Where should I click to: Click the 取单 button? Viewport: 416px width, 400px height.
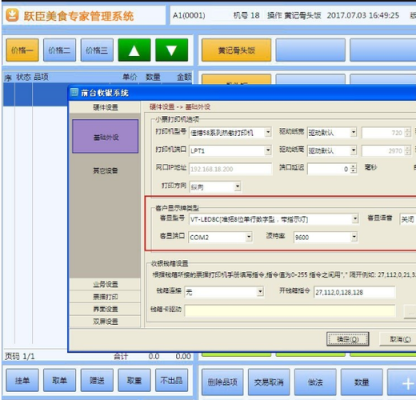(60, 380)
